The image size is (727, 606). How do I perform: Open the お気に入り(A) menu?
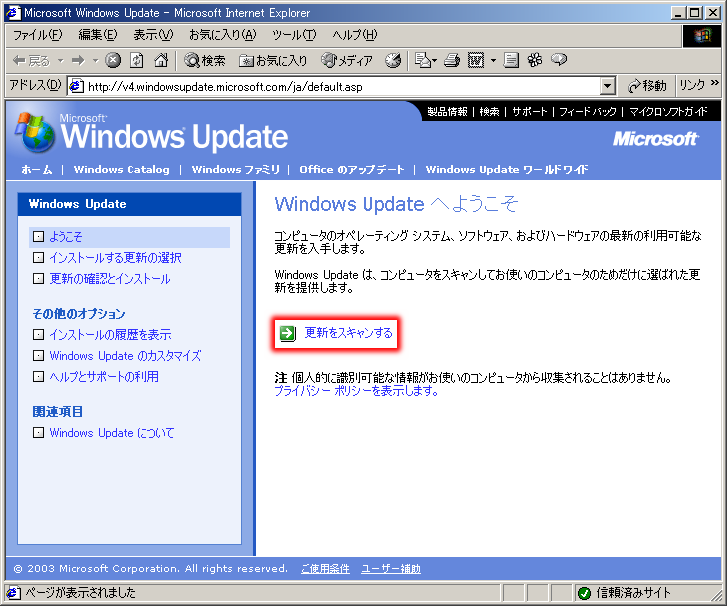[223, 35]
